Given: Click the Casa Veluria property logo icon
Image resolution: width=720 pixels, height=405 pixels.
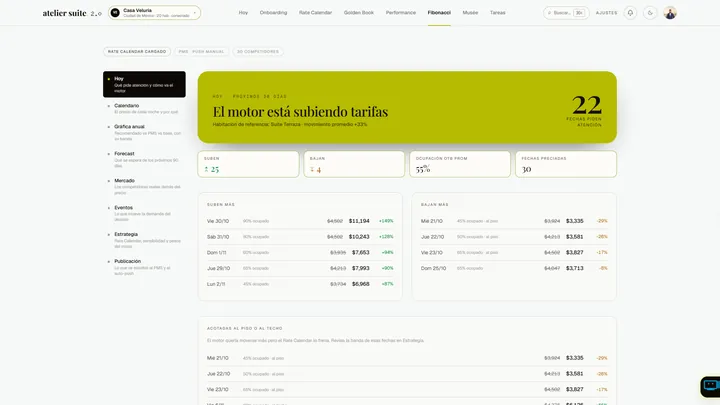Looking at the screenshot, I should [115, 13].
